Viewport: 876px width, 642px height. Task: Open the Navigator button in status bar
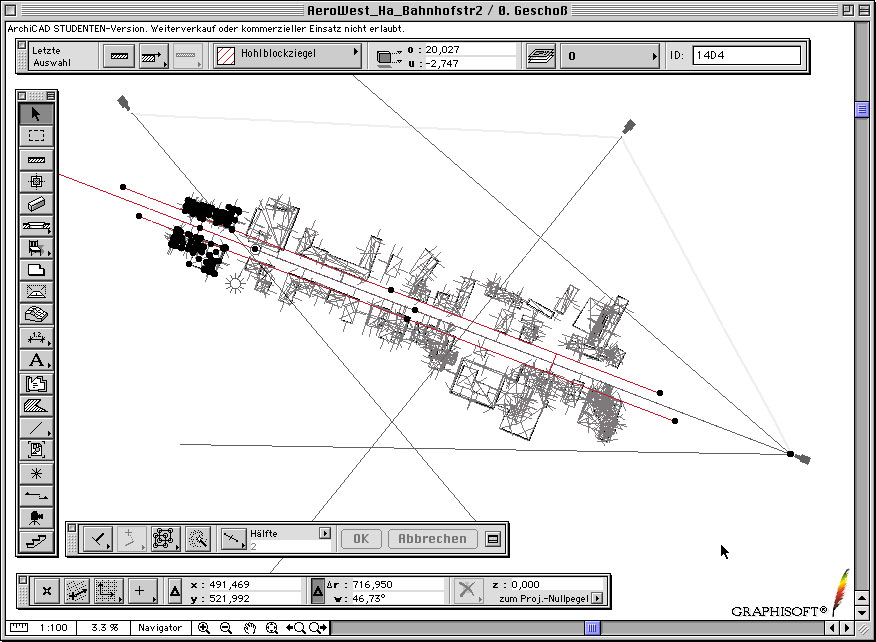160,628
